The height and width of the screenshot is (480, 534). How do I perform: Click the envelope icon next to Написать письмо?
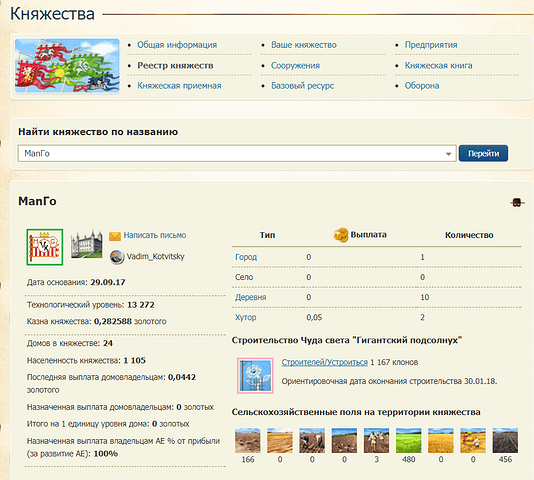(115, 236)
